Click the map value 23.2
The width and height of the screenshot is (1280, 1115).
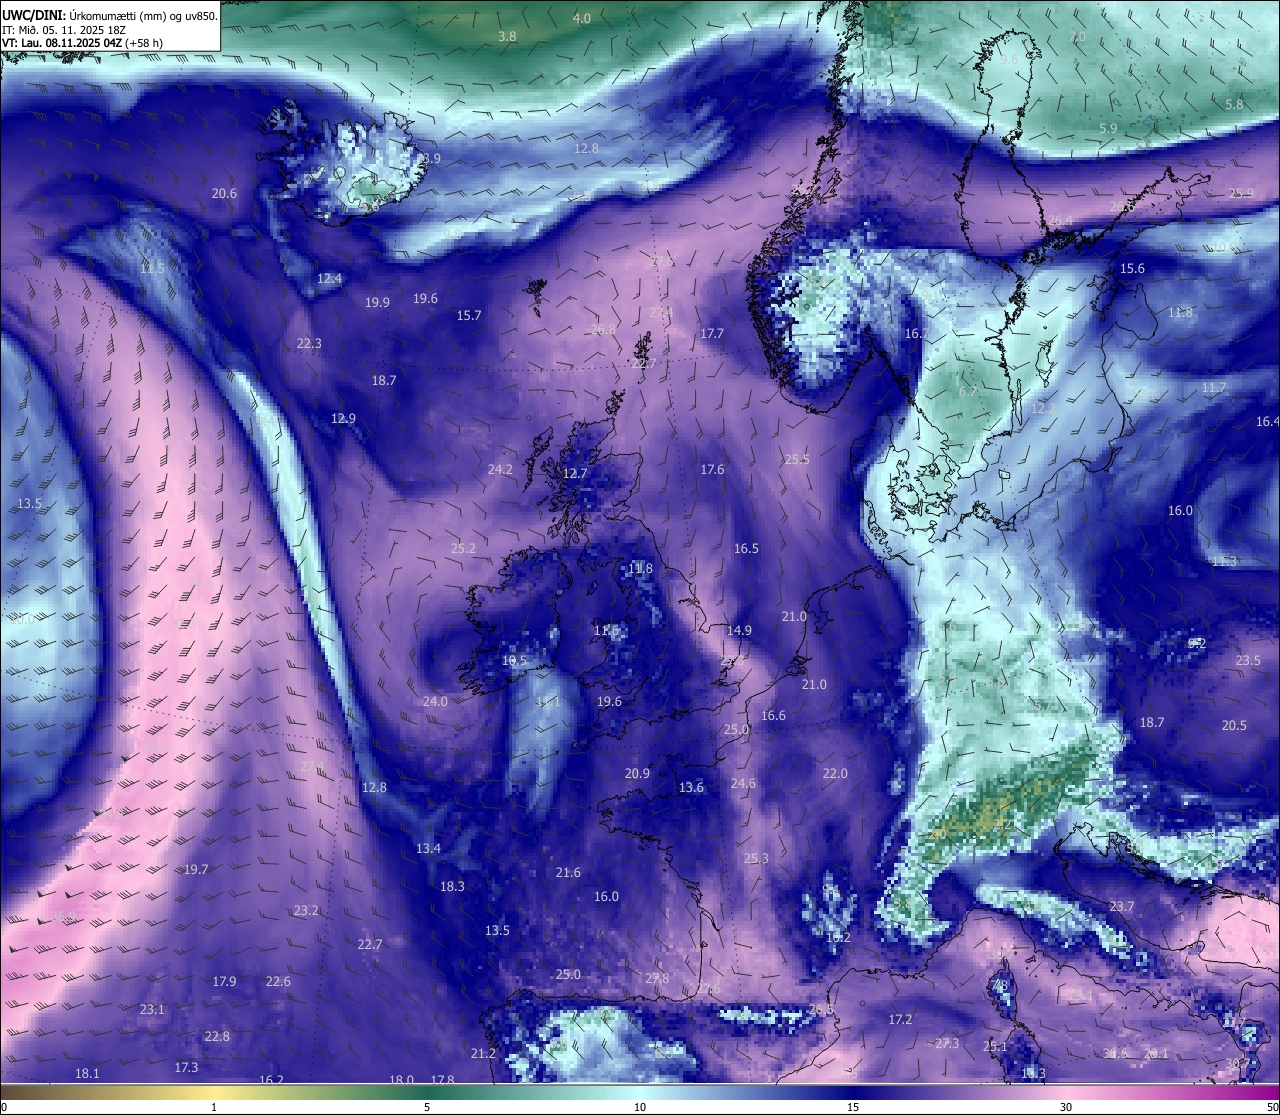306,911
